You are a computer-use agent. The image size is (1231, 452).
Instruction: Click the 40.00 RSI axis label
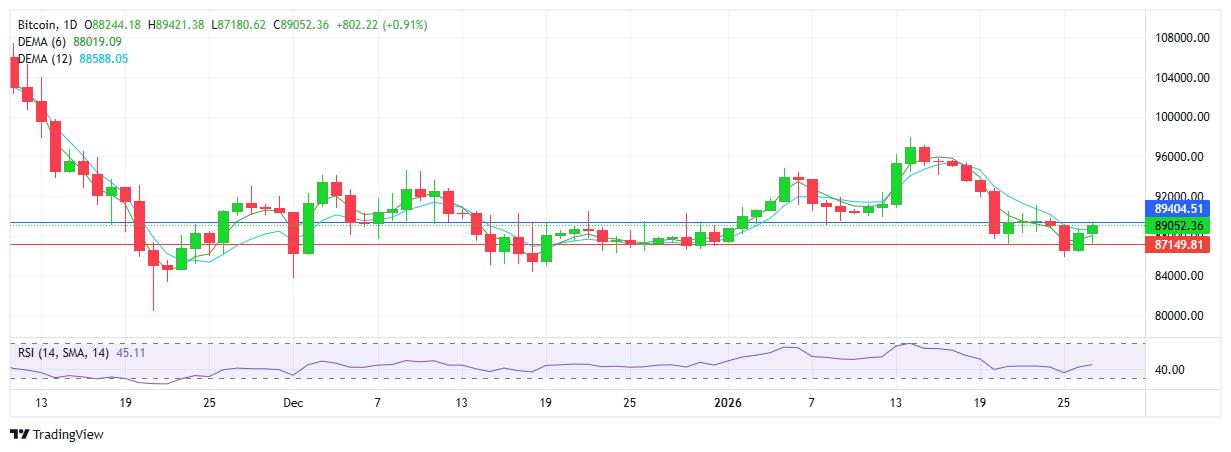click(x=1170, y=370)
